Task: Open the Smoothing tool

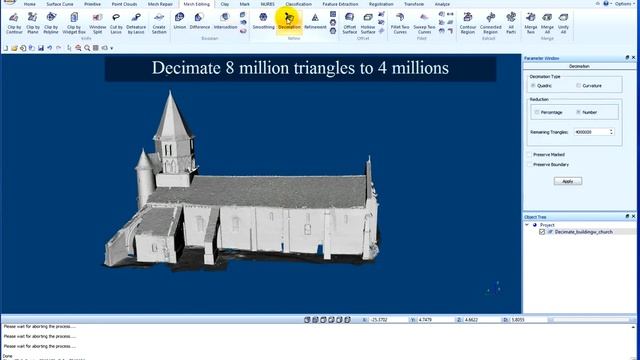Action: 263,20
